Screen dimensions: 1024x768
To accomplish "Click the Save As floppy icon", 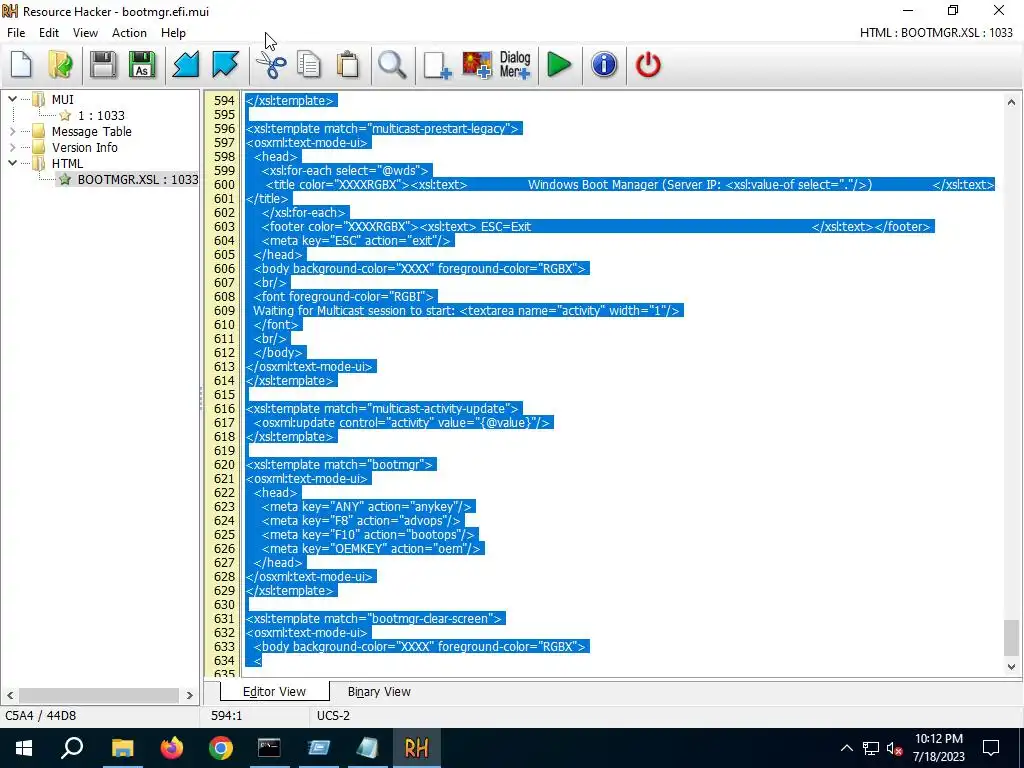I will pyautogui.click(x=142, y=65).
